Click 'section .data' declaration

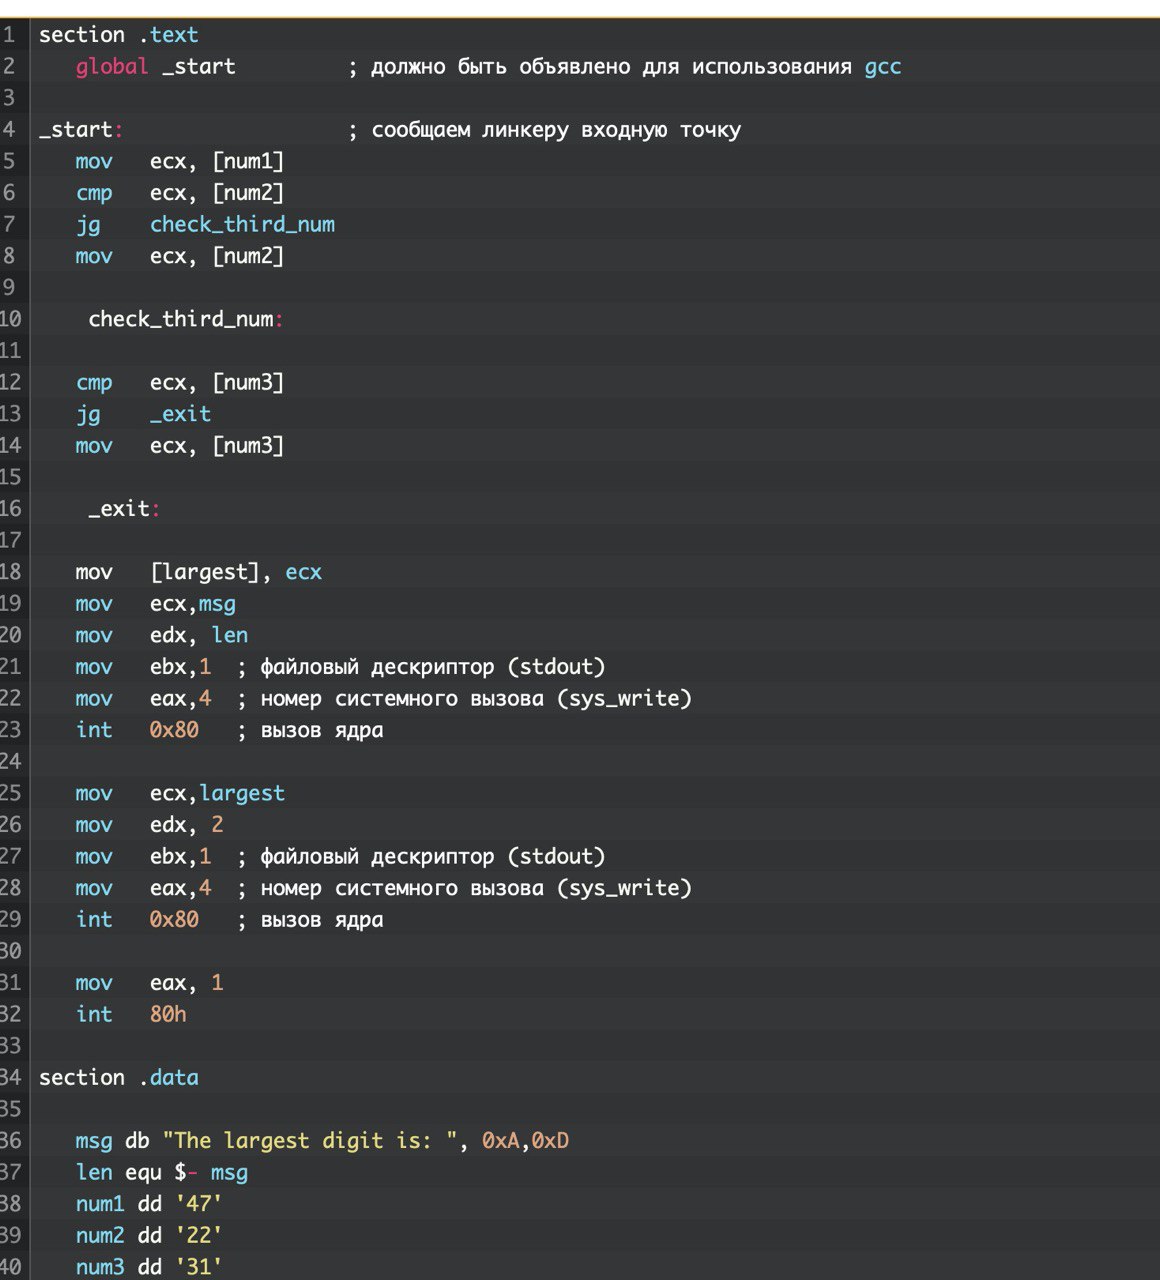coord(119,1078)
